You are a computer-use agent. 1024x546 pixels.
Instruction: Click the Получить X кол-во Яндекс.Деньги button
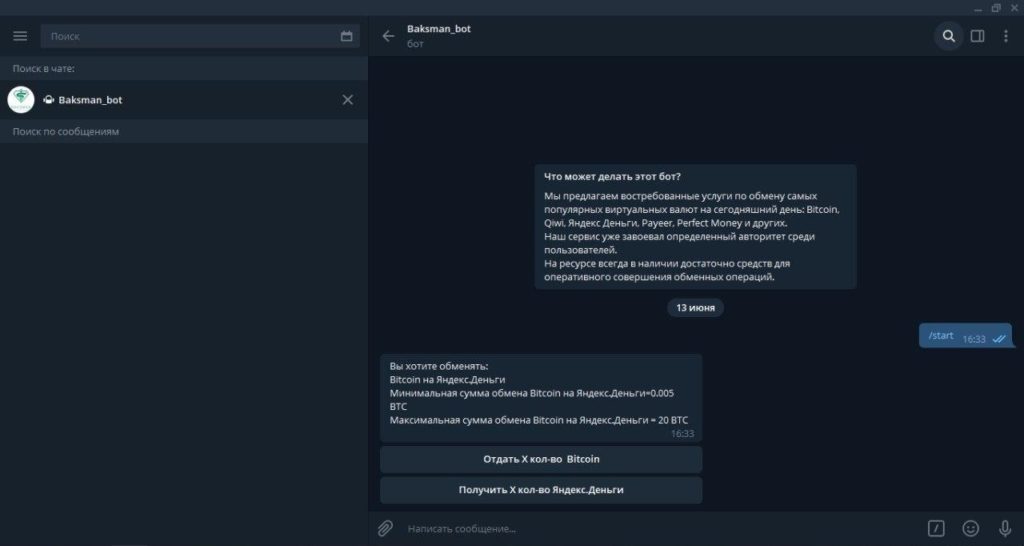(541, 490)
